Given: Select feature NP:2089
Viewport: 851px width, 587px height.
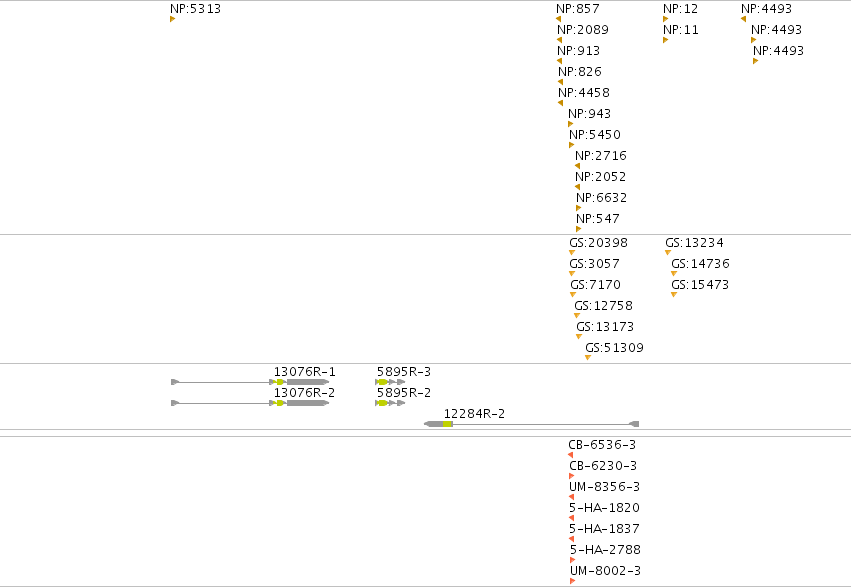Looking at the screenshot, I should tap(583, 30).
